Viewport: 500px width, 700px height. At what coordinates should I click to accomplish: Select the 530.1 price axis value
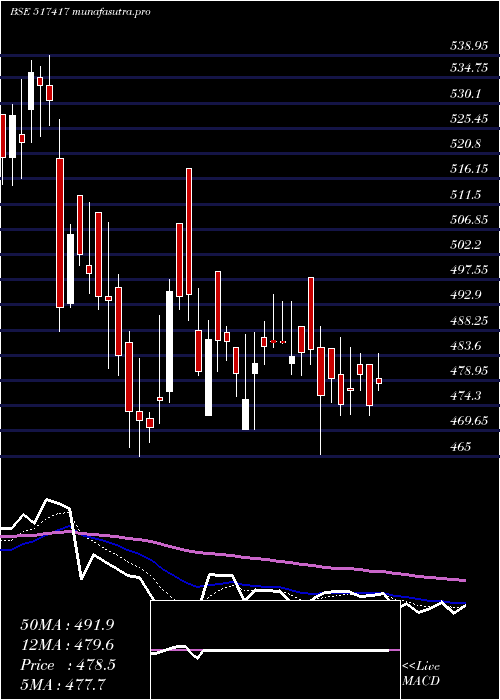[465, 94]
